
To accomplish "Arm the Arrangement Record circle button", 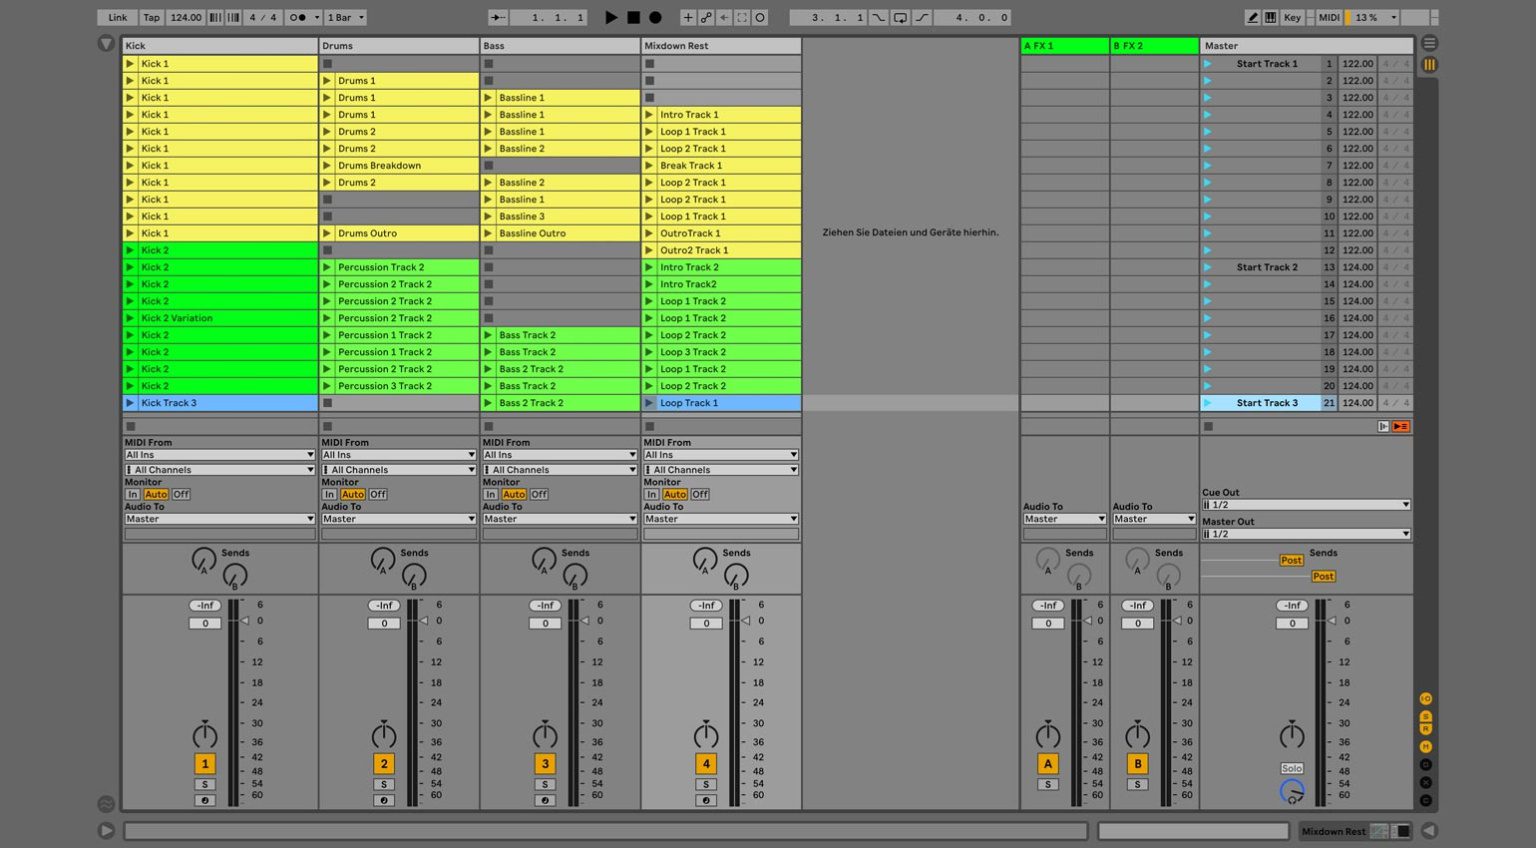I will 655,17.
